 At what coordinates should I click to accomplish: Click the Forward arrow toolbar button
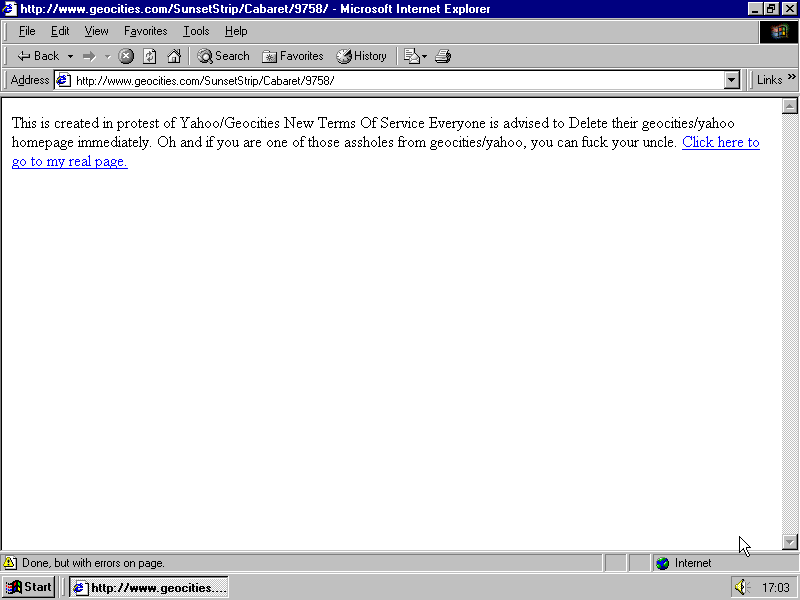pos(89,56)
